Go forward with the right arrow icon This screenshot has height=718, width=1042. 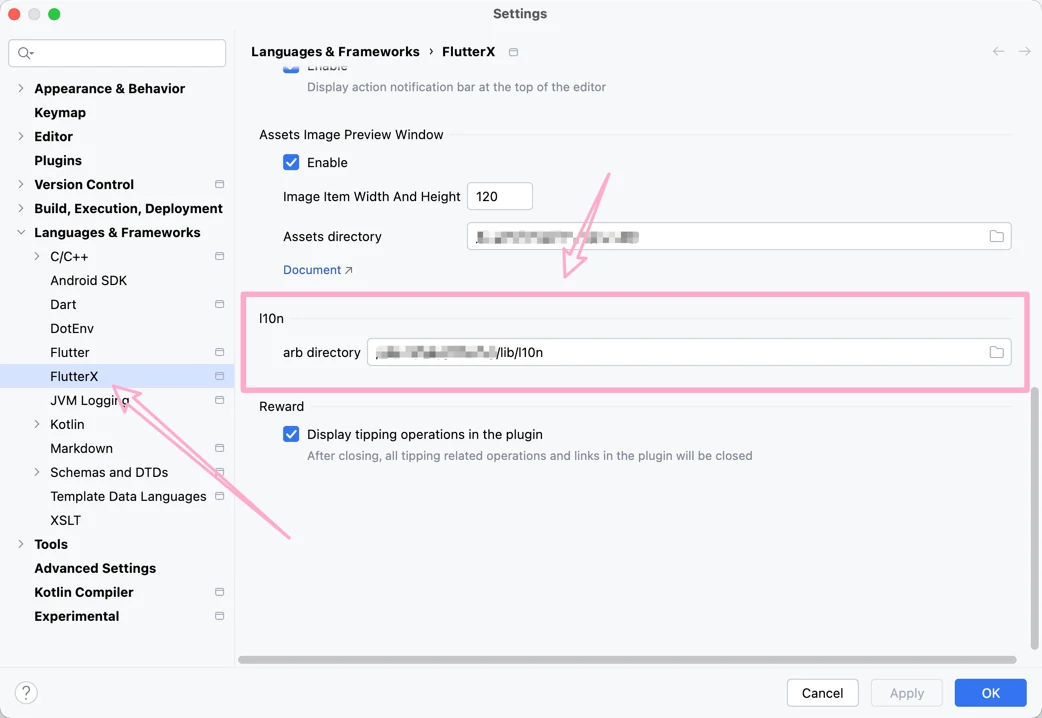(x=1025, y=51)
